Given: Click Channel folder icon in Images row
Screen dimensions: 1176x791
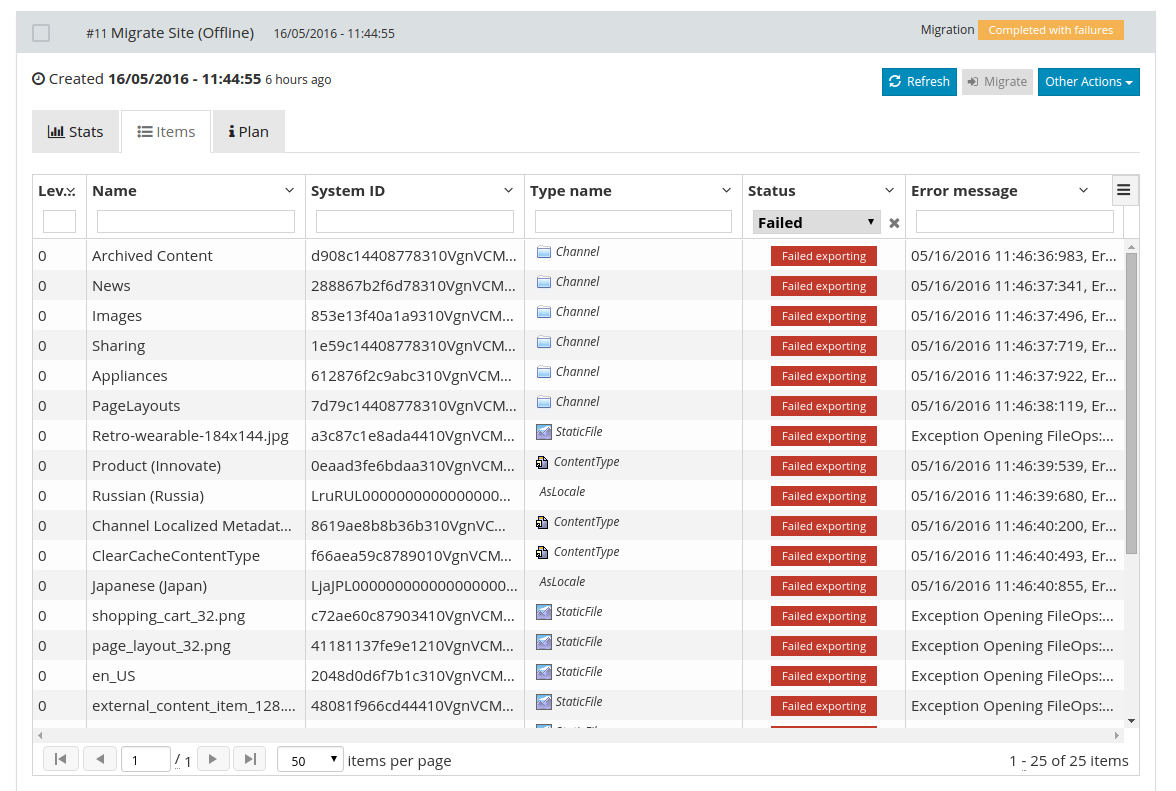Looking at the screenshot, I should (x=544, y=312).
